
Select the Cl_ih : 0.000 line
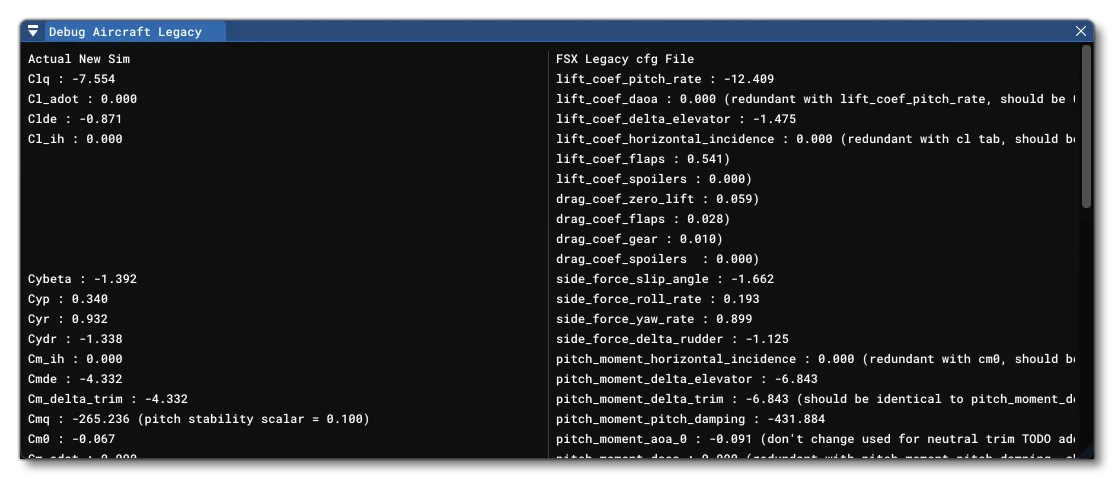(75, 139)
